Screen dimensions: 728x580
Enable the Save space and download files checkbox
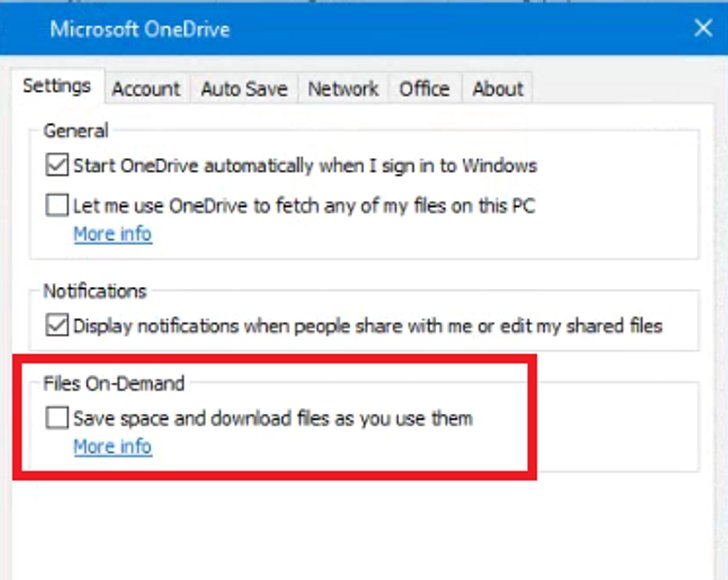click(x=57, y=417)
